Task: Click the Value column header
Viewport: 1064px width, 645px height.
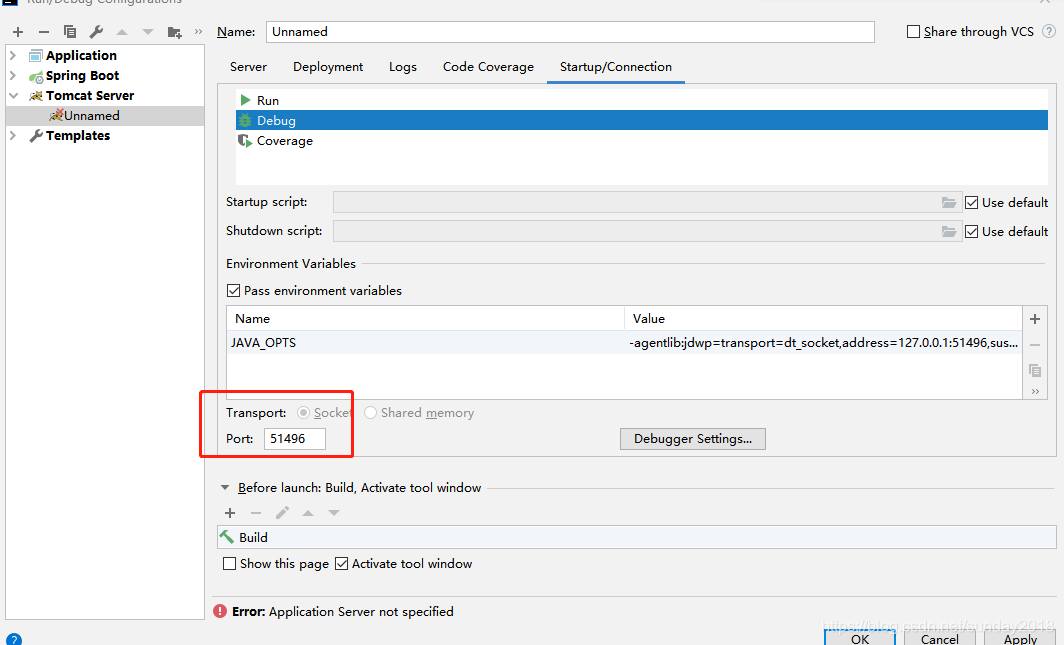Action: click(823, 319)
